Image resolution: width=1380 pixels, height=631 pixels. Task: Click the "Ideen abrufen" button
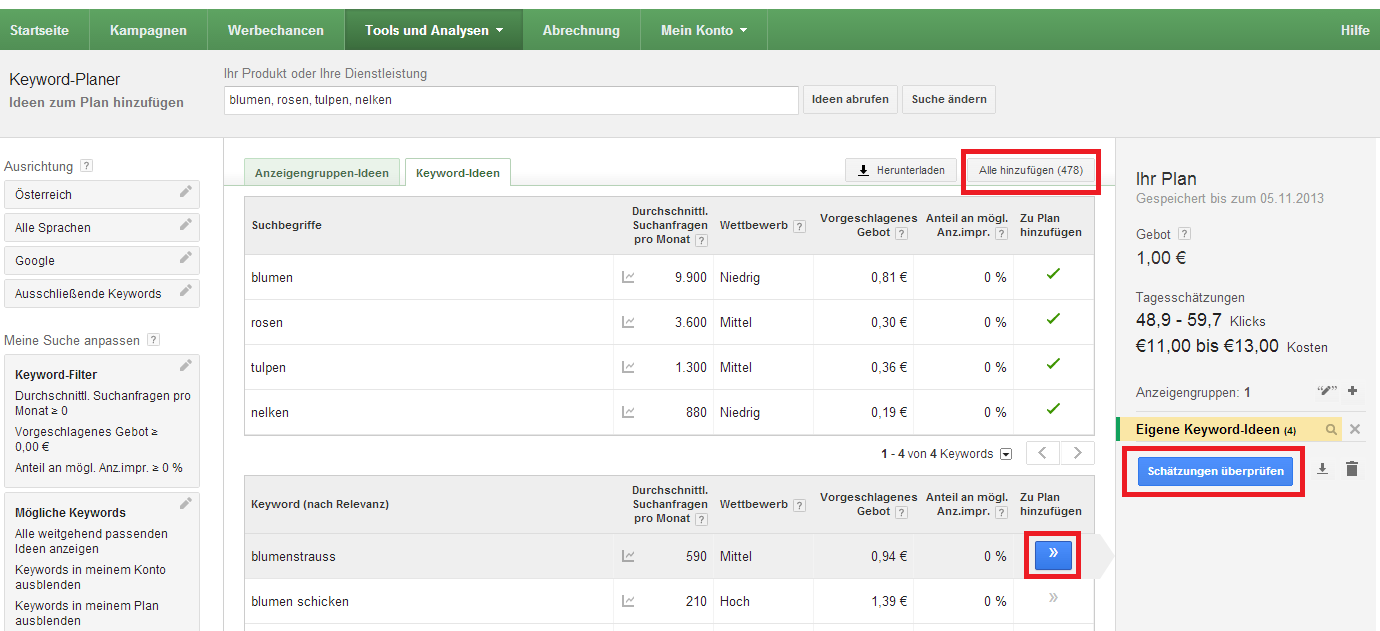pyautogui.click(x=850, y=99)
